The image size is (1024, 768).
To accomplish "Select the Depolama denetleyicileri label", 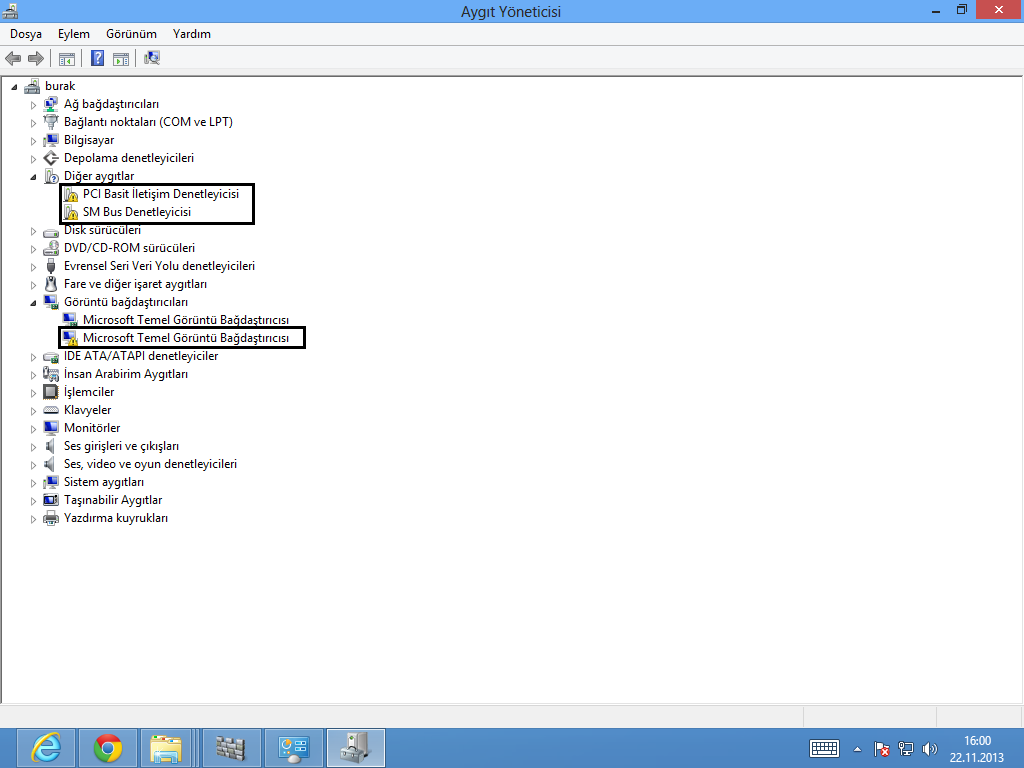I will tap(129, 158).
